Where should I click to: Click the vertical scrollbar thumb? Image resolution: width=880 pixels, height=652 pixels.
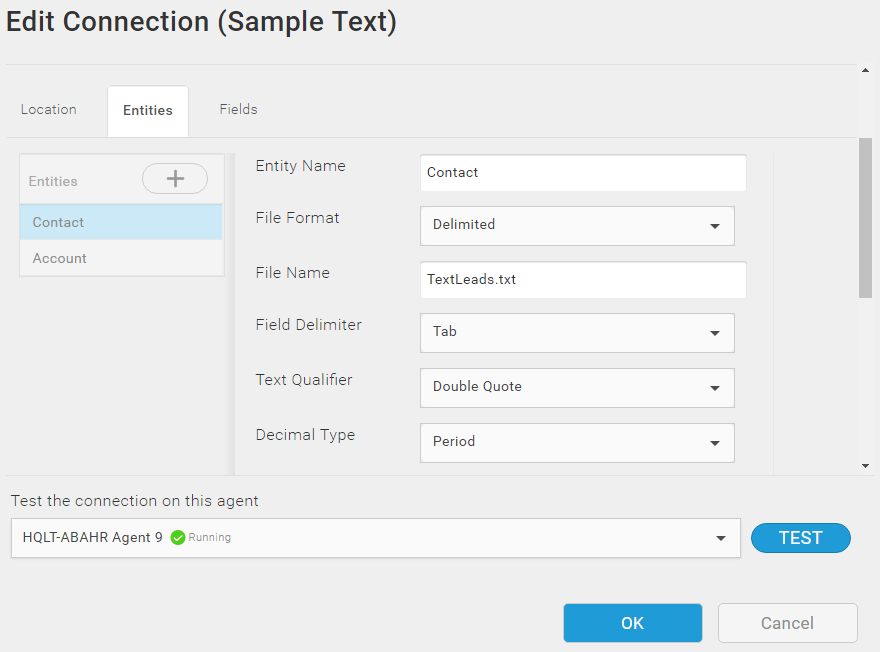coord(865,218)
